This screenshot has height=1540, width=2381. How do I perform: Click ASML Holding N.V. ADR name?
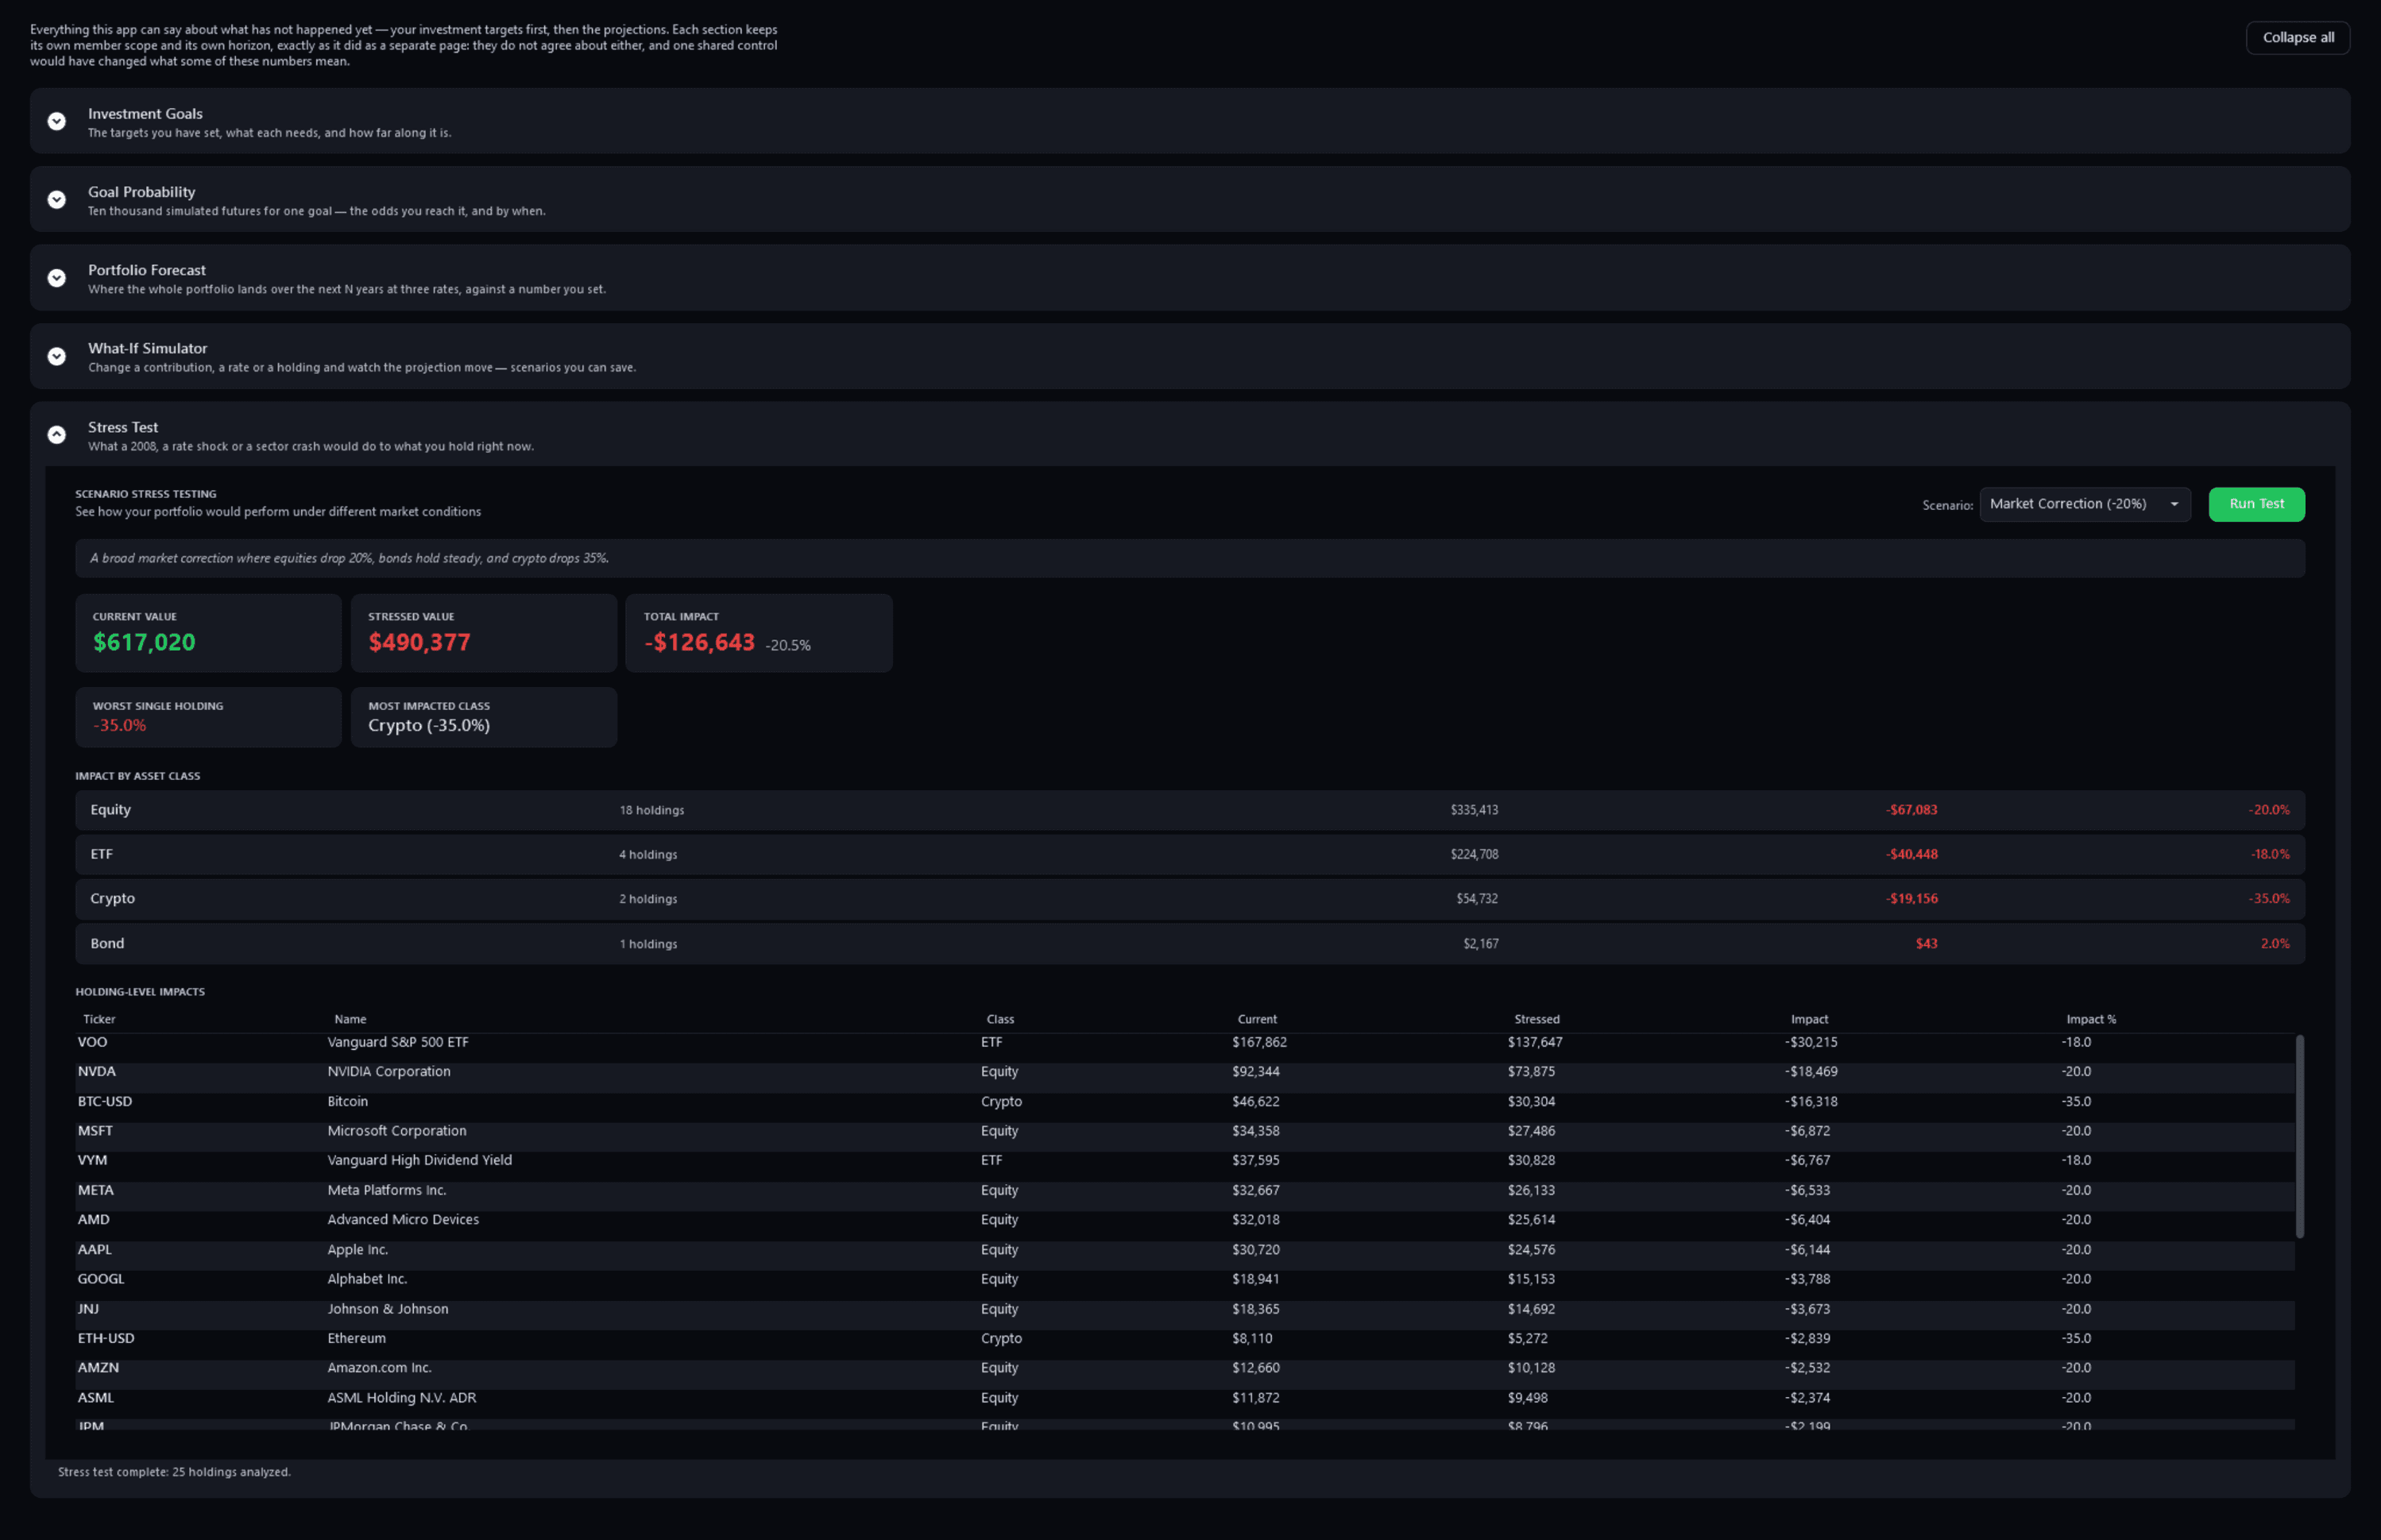click(x=402, y=1397)
